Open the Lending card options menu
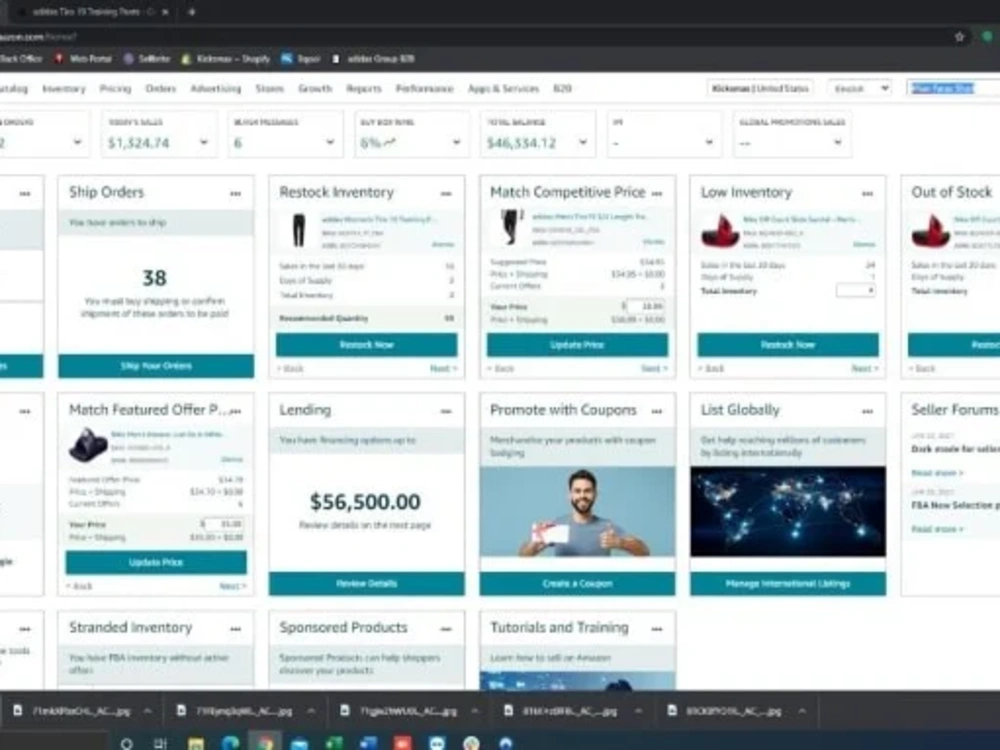1000x750 pixels. point(446,411)
